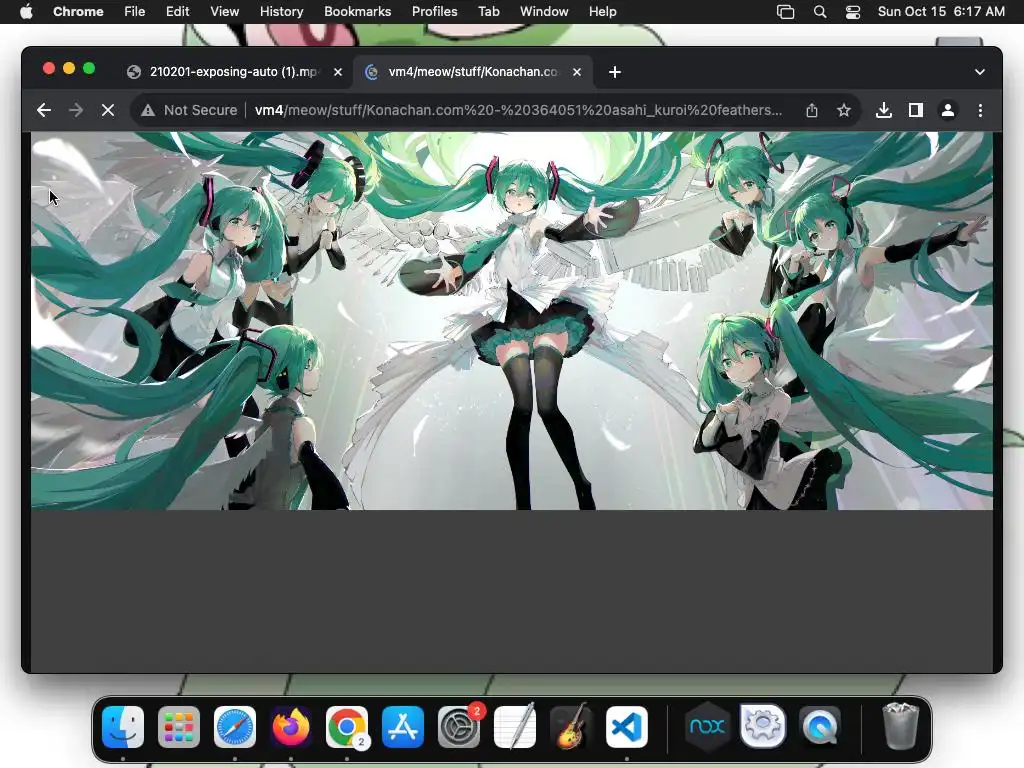Open the Chrome profile menu
This screenshot has width=1024, height=768.
tap(948, 110)
